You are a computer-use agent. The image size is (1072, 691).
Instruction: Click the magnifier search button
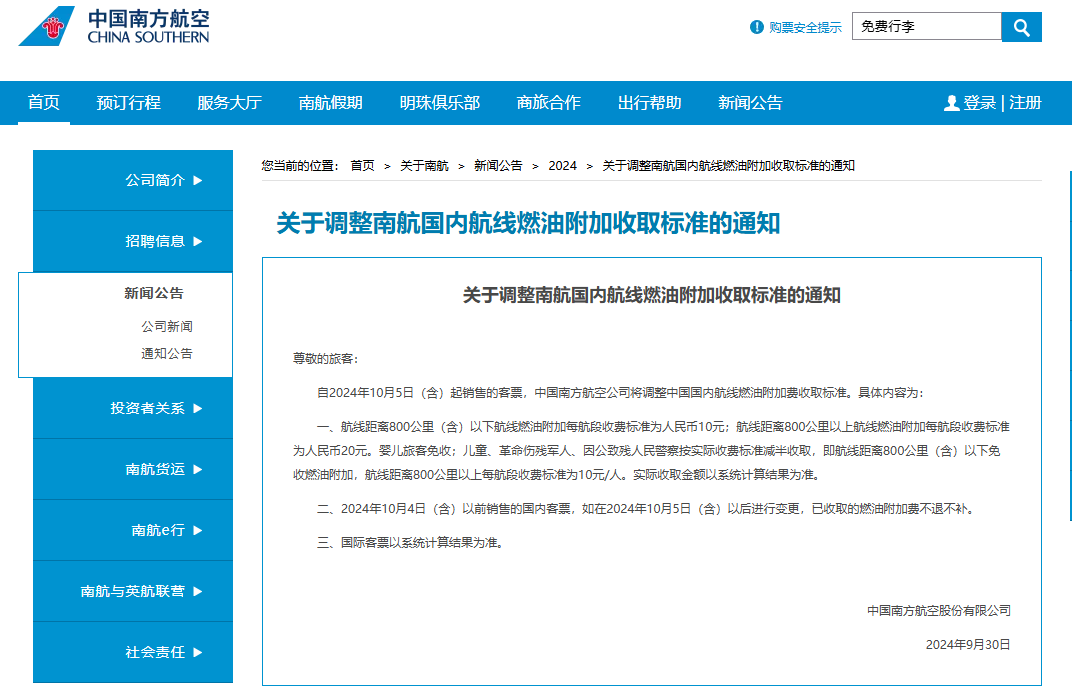[1021, 27]
